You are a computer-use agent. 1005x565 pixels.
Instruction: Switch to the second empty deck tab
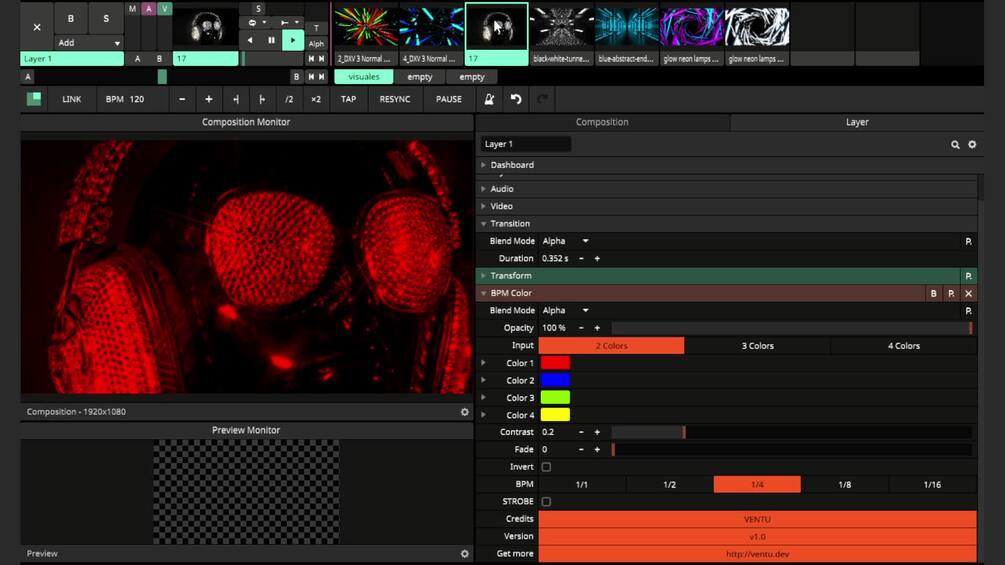coord(472,77)
